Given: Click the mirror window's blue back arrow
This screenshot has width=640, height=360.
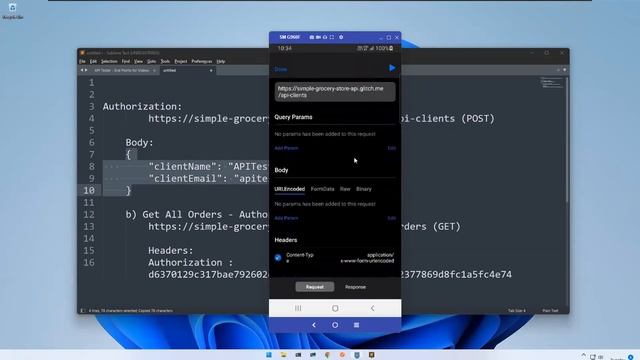Looking at the screenshot, I should [314, 325].
